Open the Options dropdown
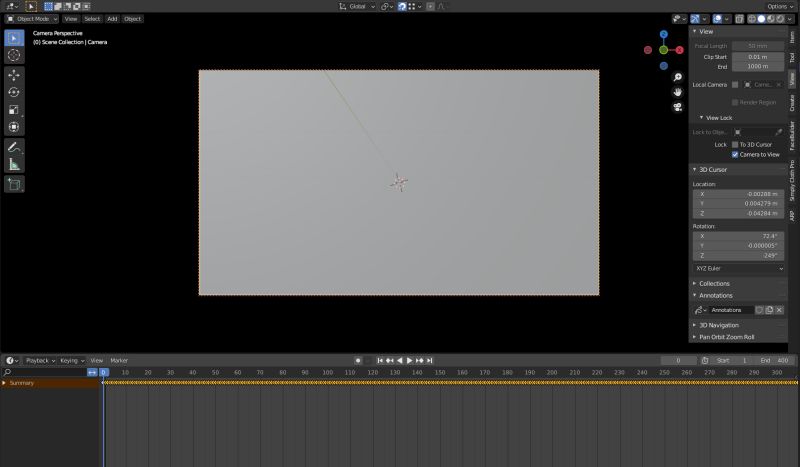This screenshot has width=800, height=467. pyautogui.click(x=780, y=6)
